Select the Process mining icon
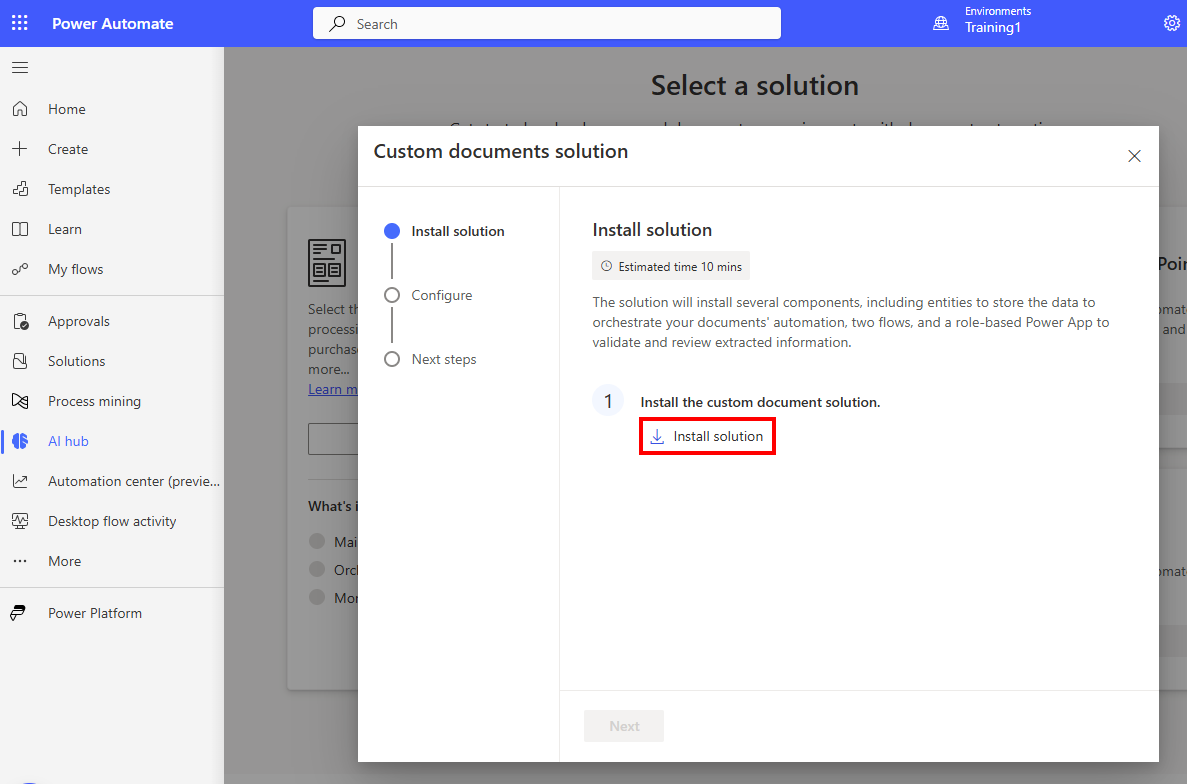The width and height of the screenshot is (1187, 784). 20,401
